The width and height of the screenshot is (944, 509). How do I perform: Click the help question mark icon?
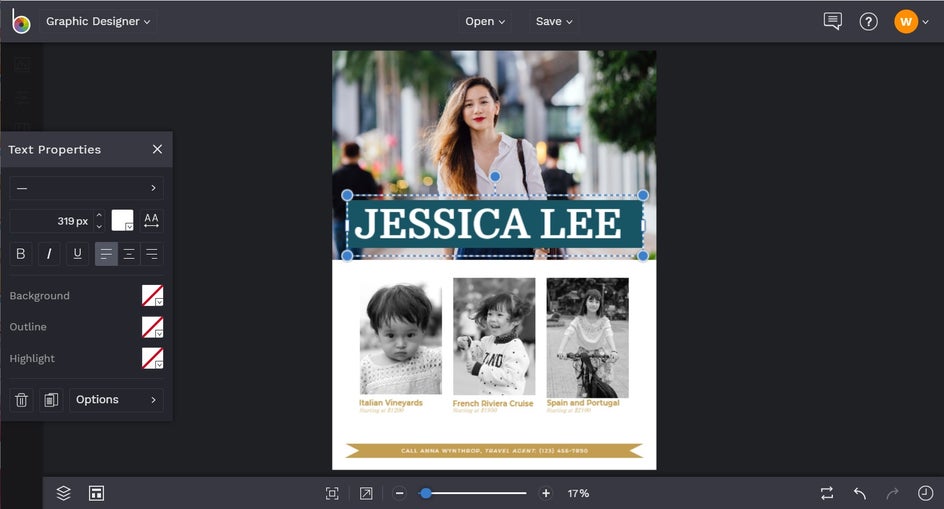(x=868, y=22)
